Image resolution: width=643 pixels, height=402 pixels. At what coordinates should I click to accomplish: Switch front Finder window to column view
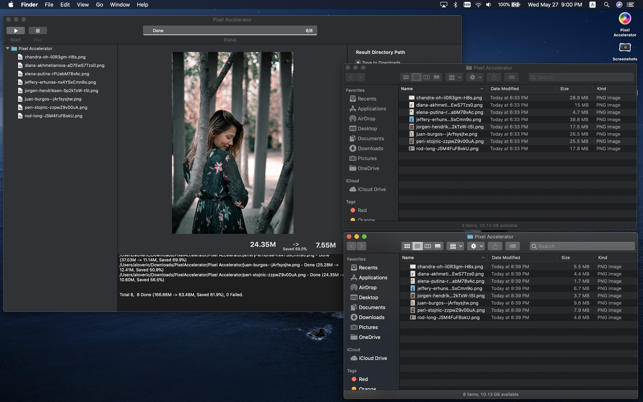tap(428, 246)
